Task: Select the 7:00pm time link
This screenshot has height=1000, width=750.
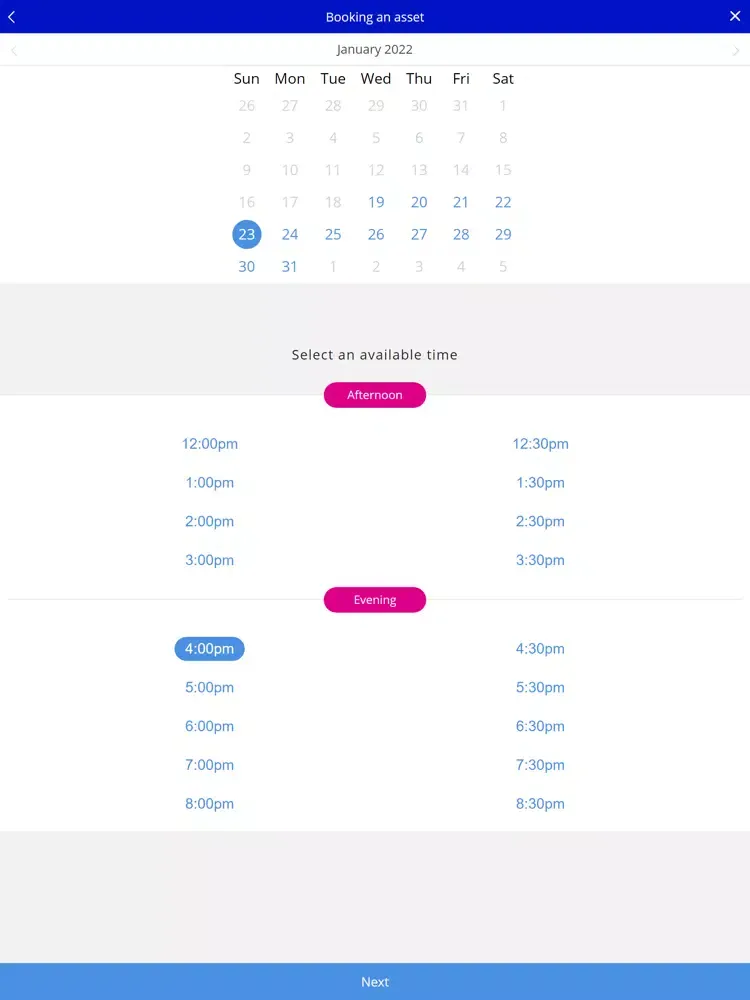Action: (210, 765)
